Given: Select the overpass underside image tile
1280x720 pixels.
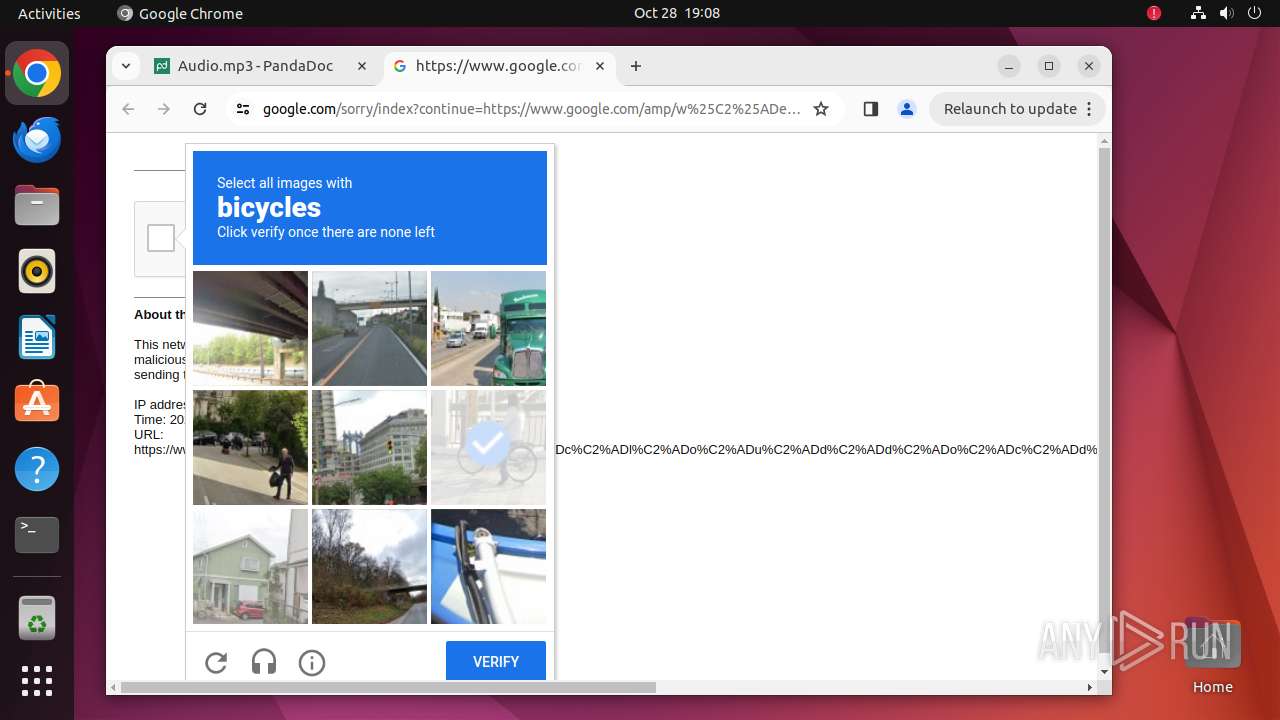Looking at the screenshot, I should (x=250, y=328).
